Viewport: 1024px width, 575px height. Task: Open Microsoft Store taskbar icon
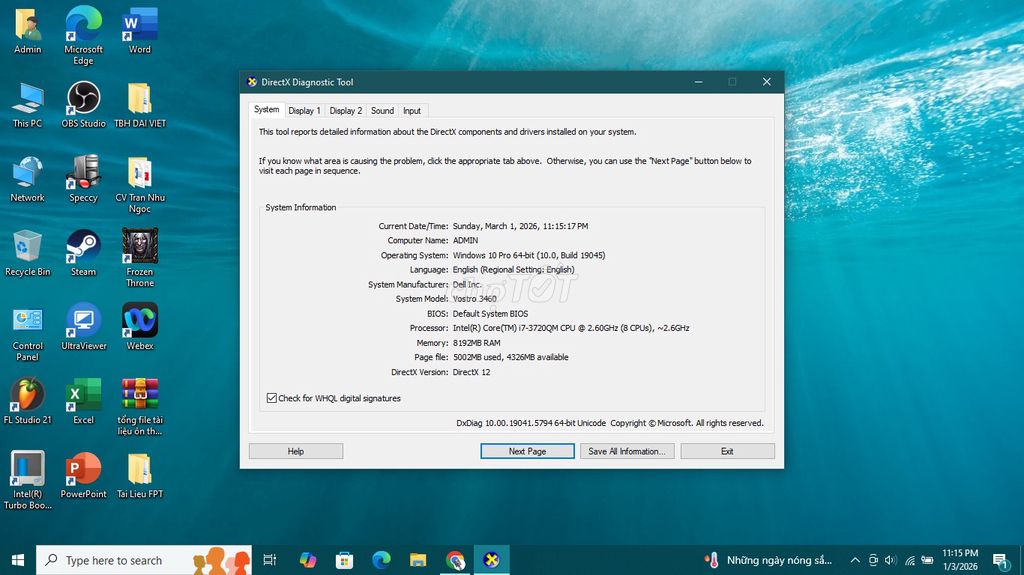(x=344, y=560)
